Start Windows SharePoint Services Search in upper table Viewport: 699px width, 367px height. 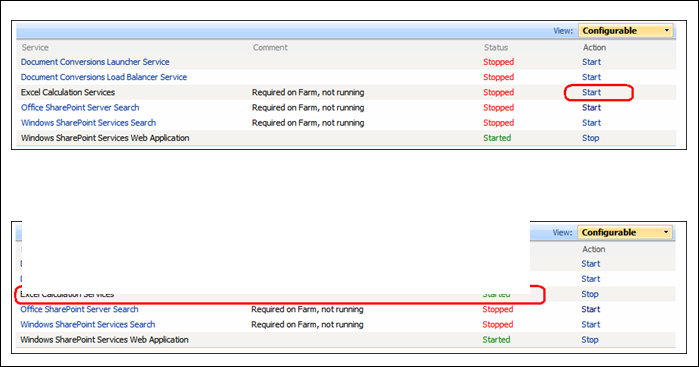click(x=591, y=123)
